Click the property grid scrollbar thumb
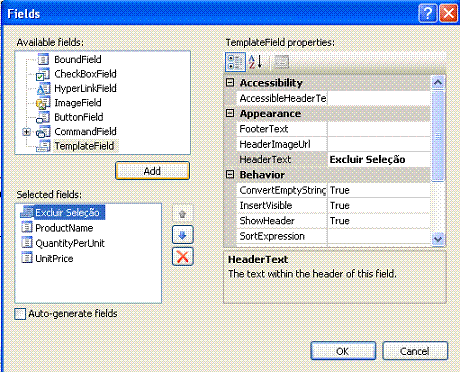Image resolution: width=460 pixels, height=372 pixels. [x=438, y=135]
